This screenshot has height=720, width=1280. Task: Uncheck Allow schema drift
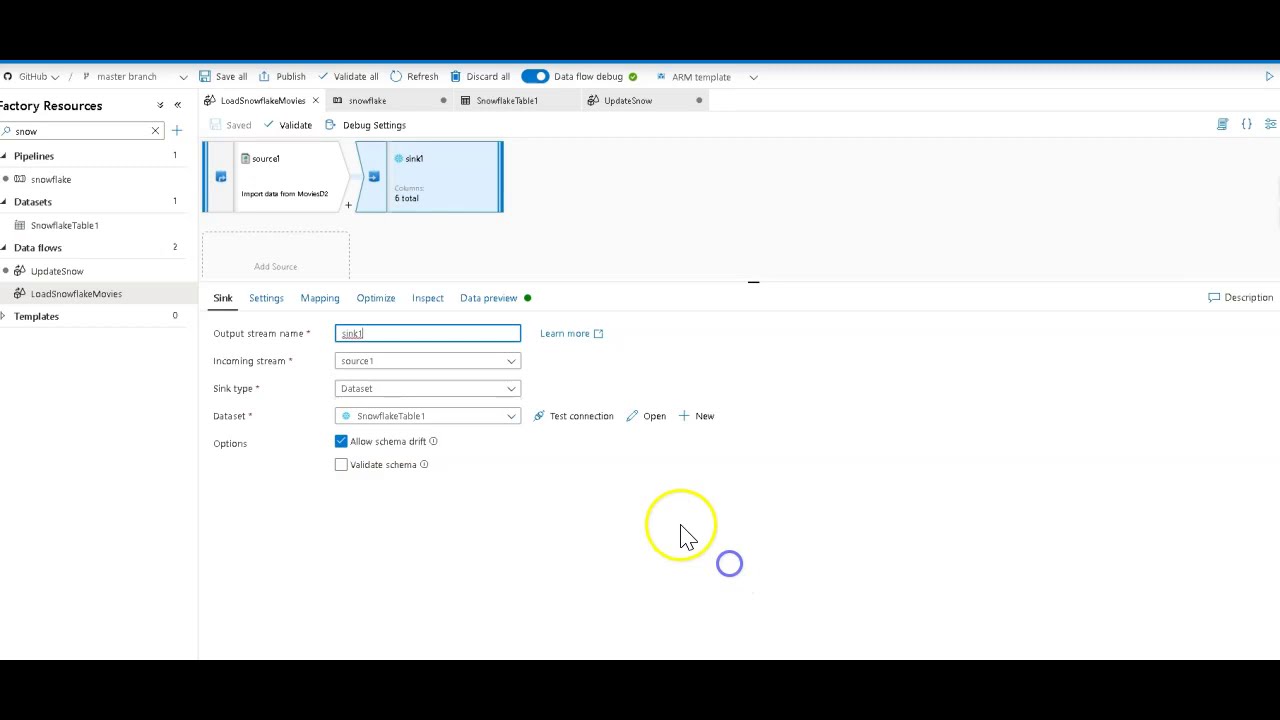pyautogui.click(x=341, y=441)
